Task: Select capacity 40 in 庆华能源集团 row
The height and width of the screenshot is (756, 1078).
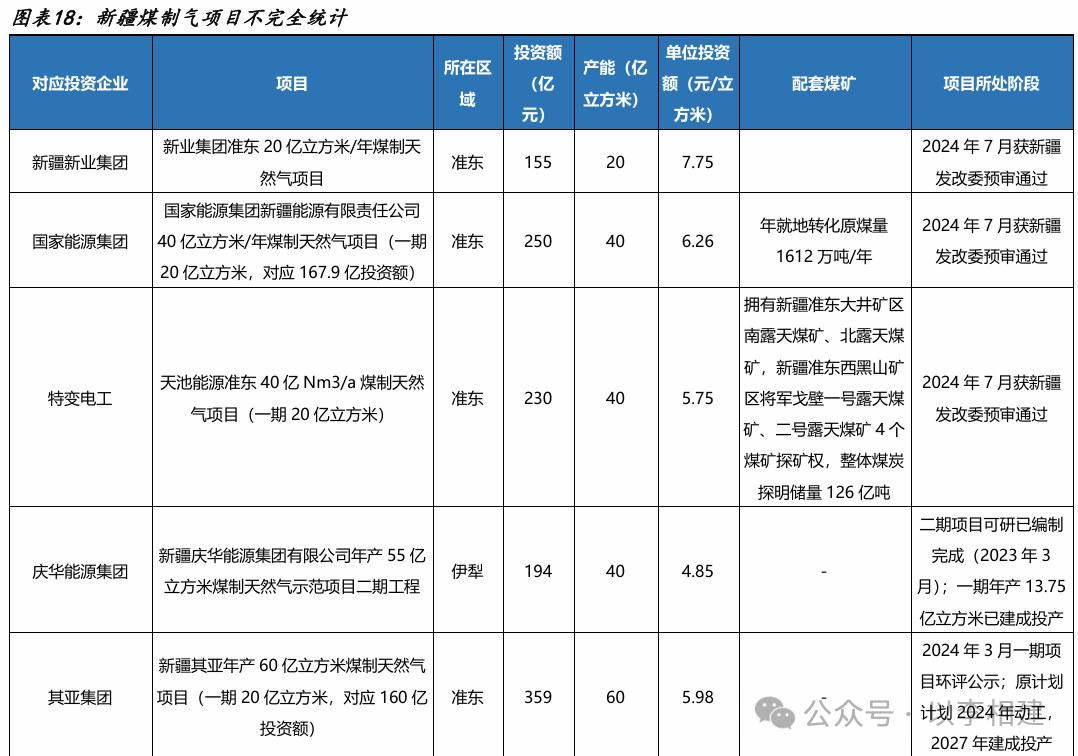Action: point(615,571)
